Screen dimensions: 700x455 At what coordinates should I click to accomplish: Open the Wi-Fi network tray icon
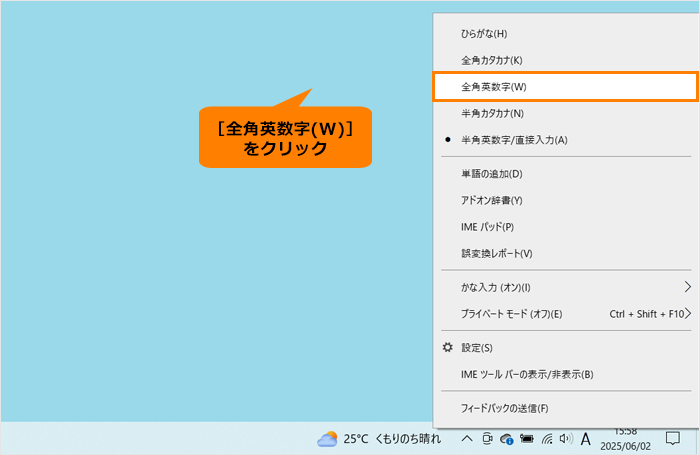coord(547,439)
